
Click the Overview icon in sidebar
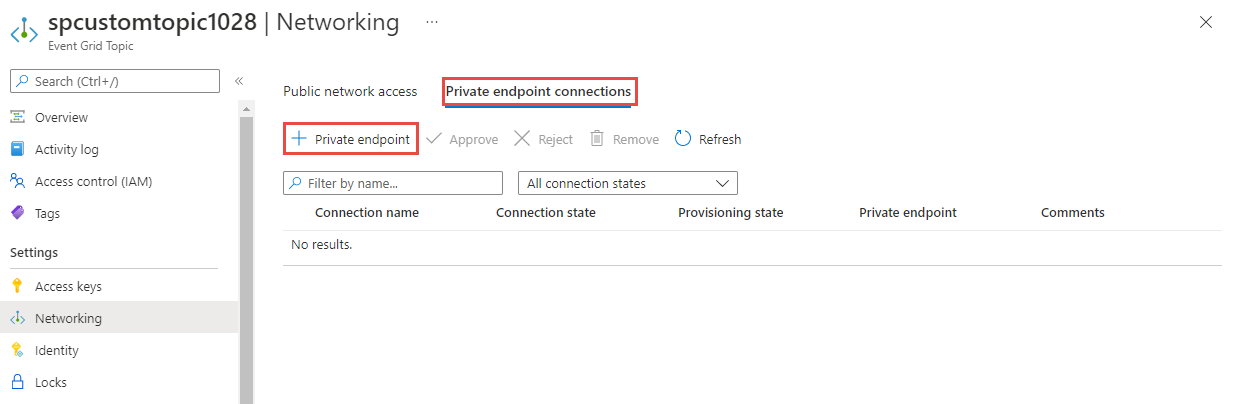[17, 118]
